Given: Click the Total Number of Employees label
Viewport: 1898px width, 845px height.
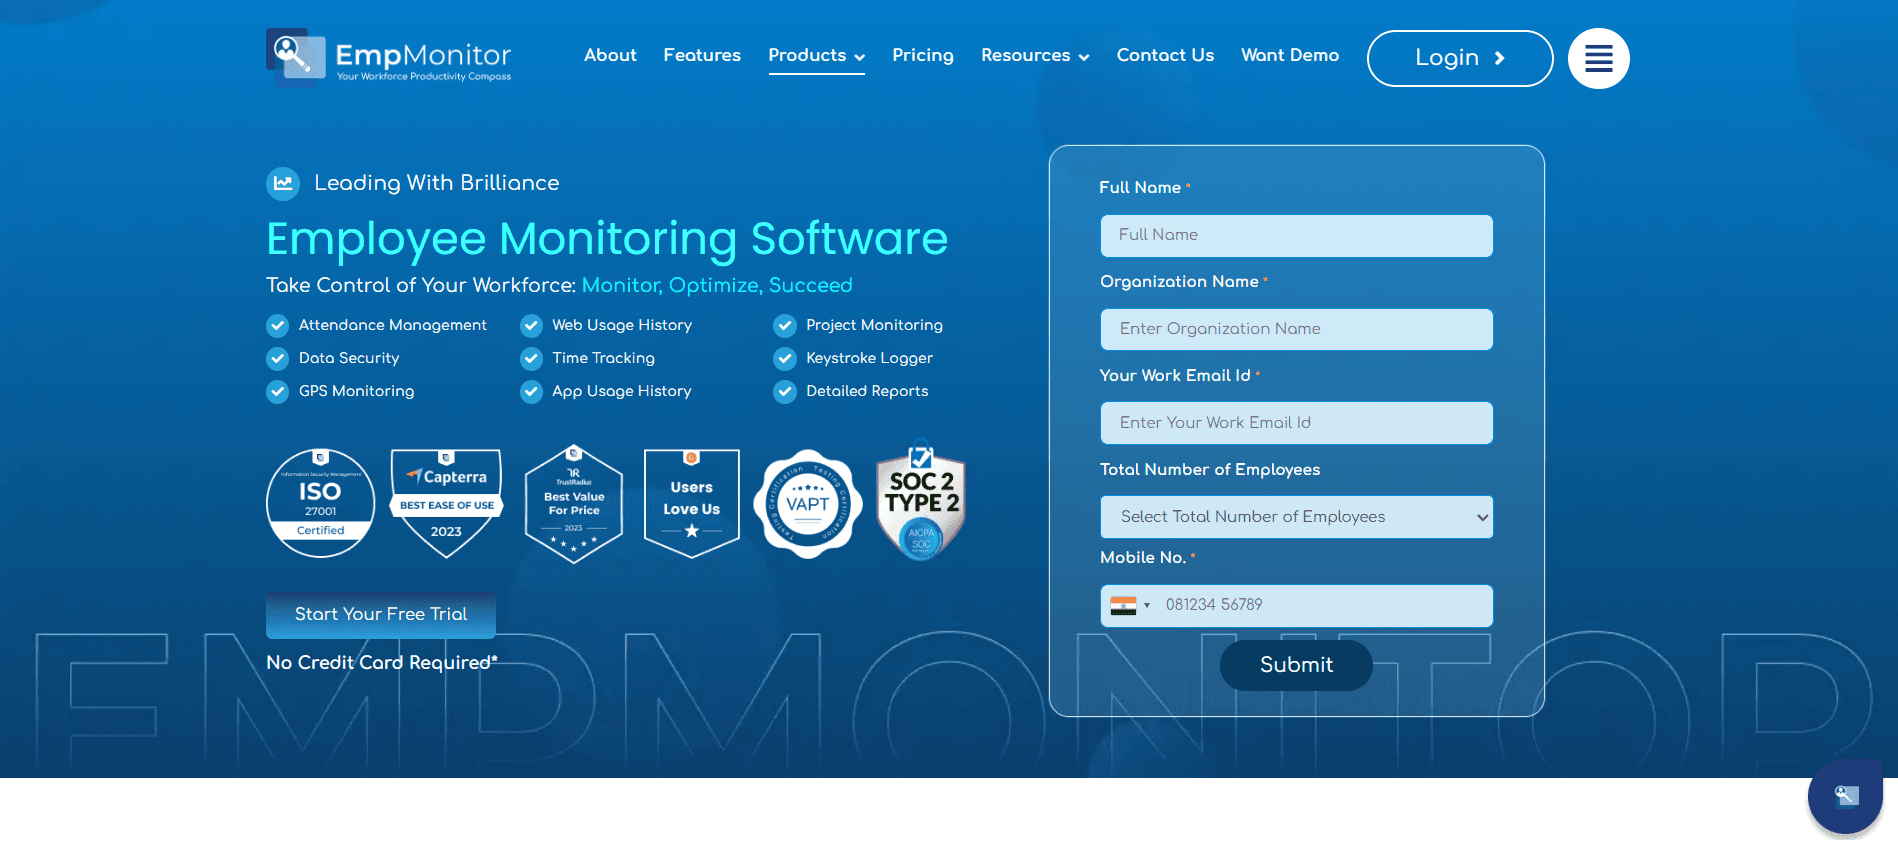Looking at the screenshot, I should pos(1210,469).
